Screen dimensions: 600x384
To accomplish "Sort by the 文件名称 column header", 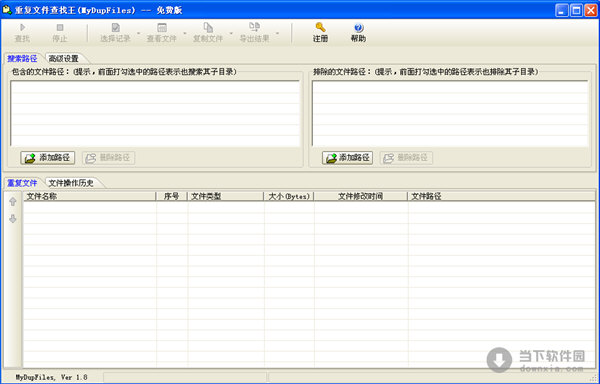I will [90, 196].
